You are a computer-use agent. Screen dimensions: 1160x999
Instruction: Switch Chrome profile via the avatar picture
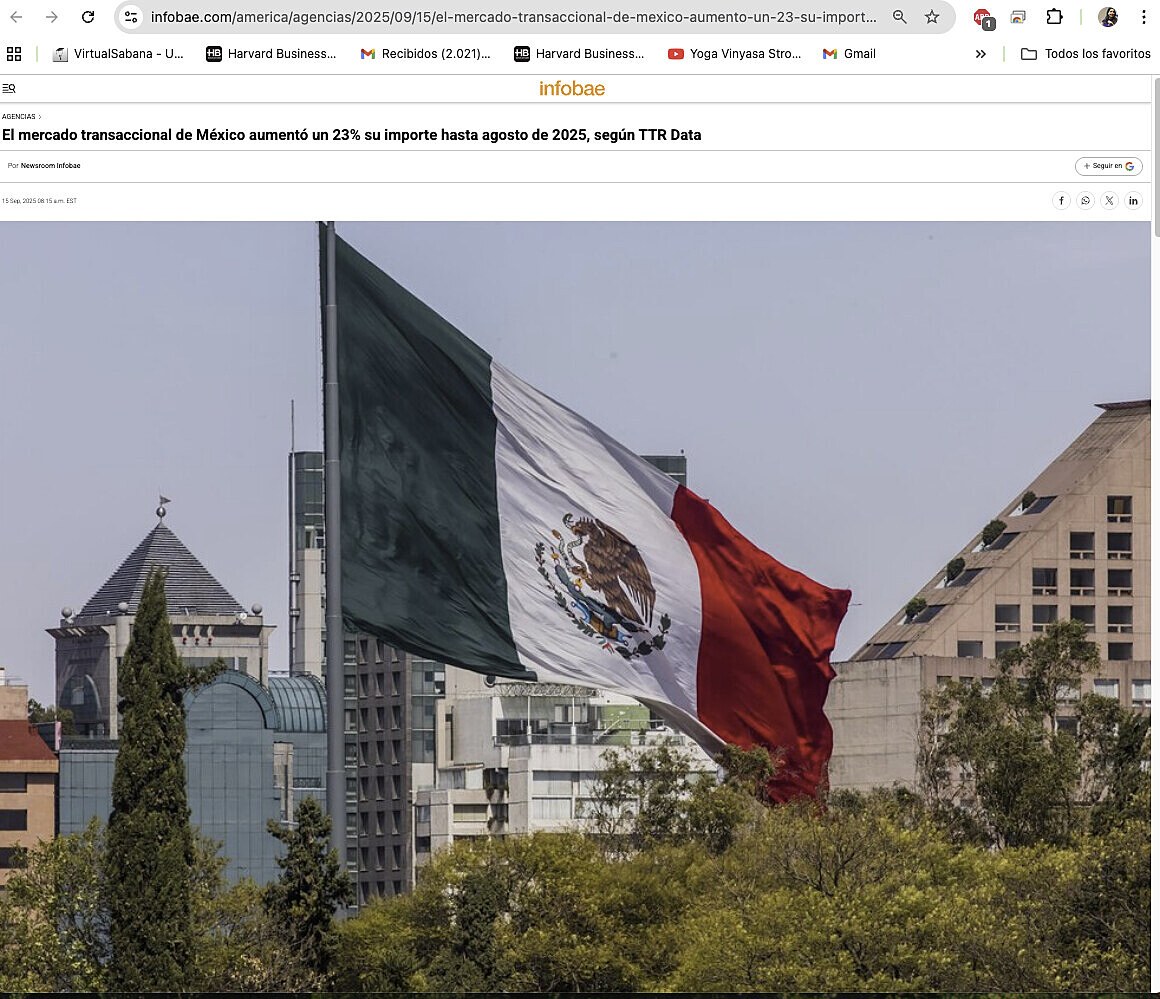[1106, 17]
